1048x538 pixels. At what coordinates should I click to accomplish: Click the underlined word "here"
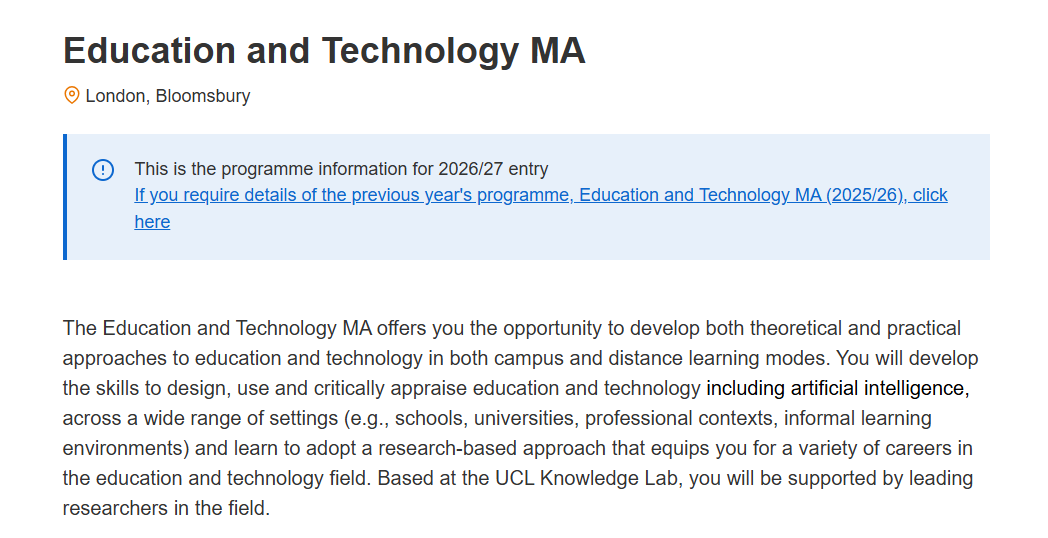tap(152, 222)
